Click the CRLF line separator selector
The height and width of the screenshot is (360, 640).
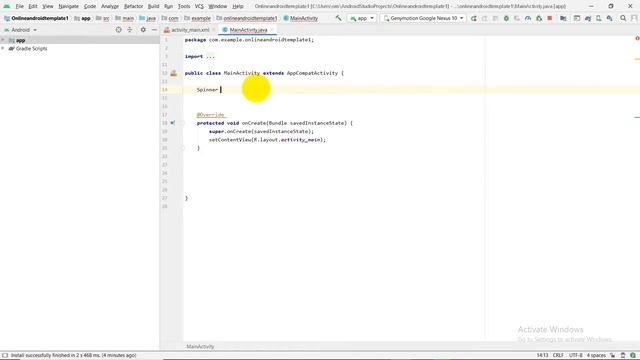pos(558,355)
